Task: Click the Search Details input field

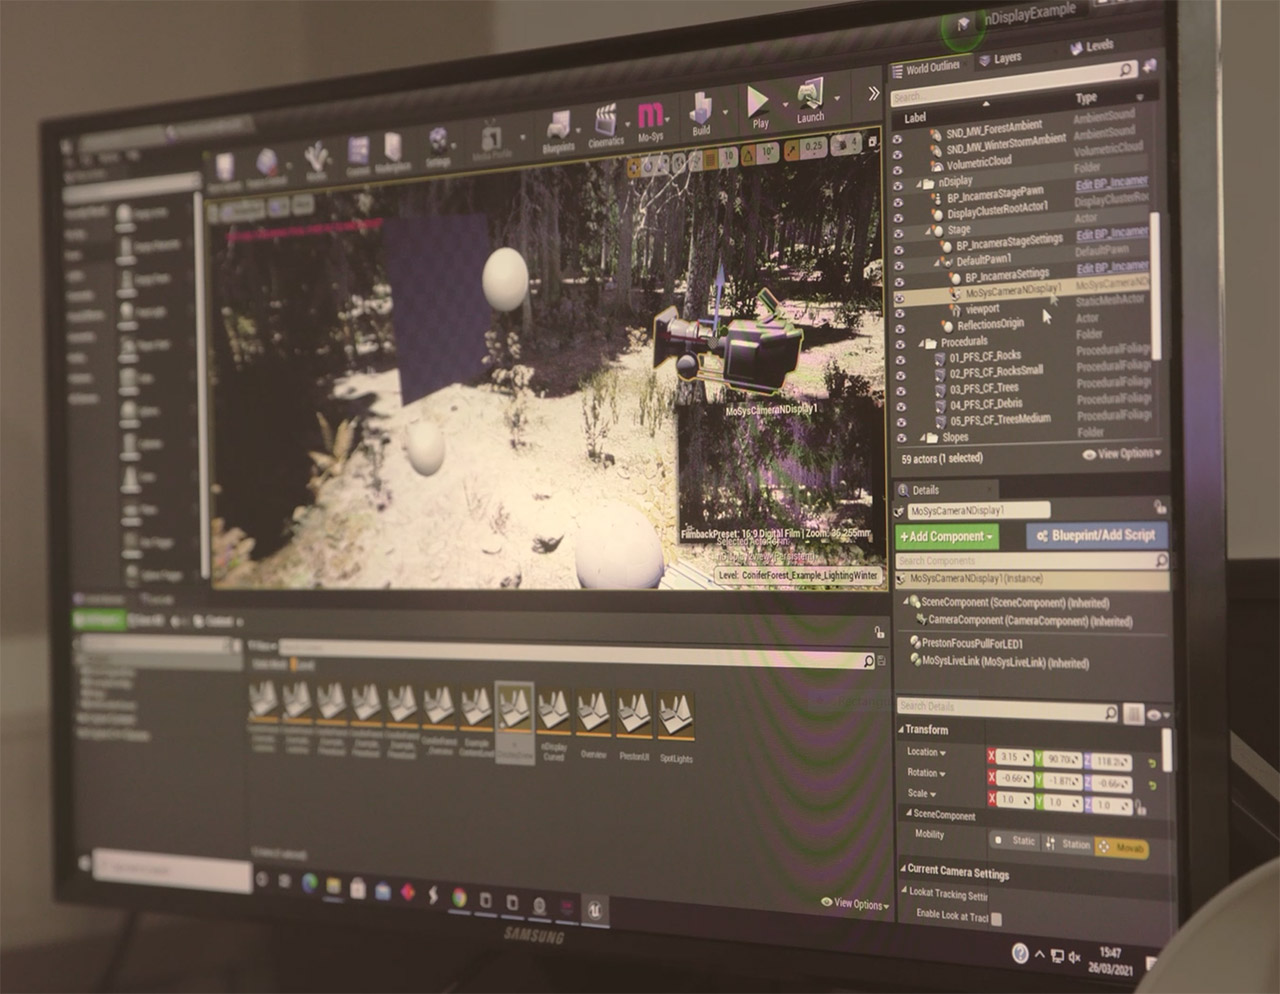Action: (x=1000, y=708)
